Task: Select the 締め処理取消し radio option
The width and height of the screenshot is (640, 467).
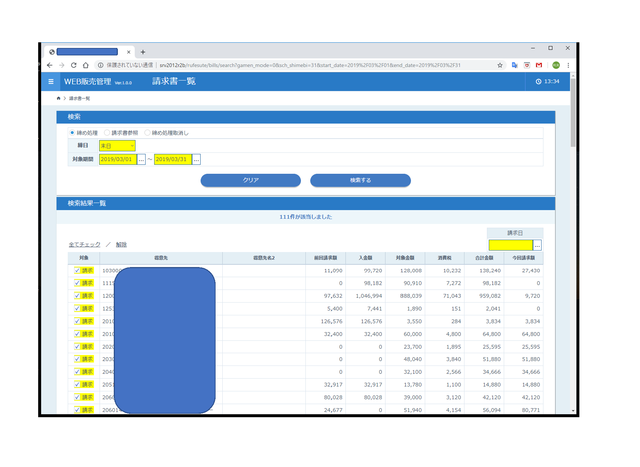Action: (148, 133)
